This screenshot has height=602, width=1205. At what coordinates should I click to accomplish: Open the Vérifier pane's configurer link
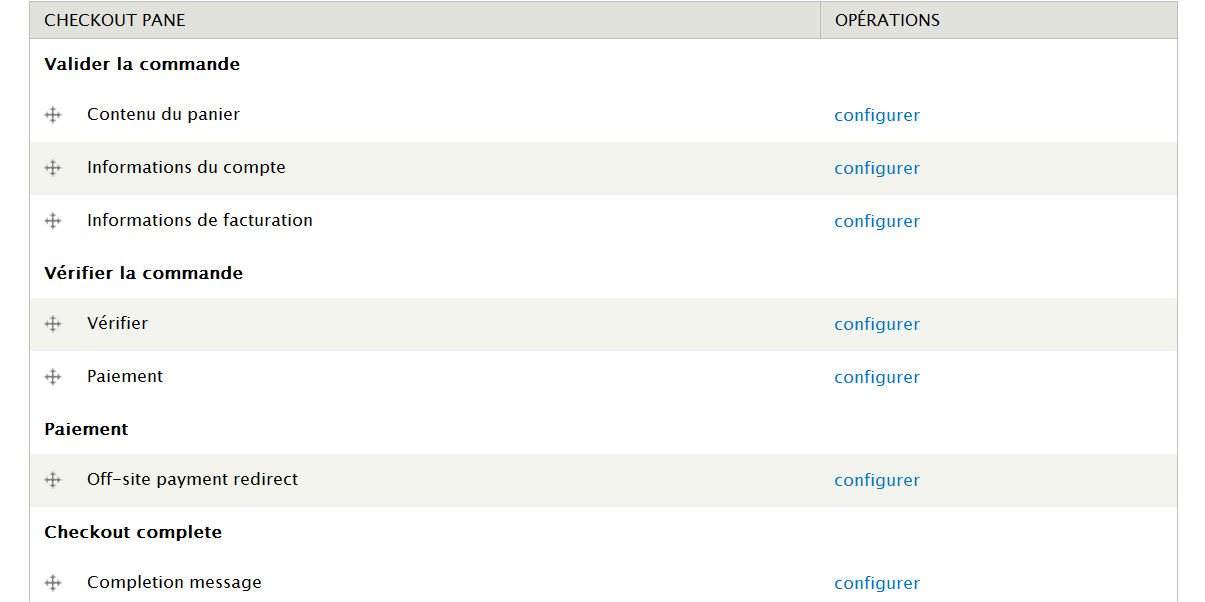(876, 324)
